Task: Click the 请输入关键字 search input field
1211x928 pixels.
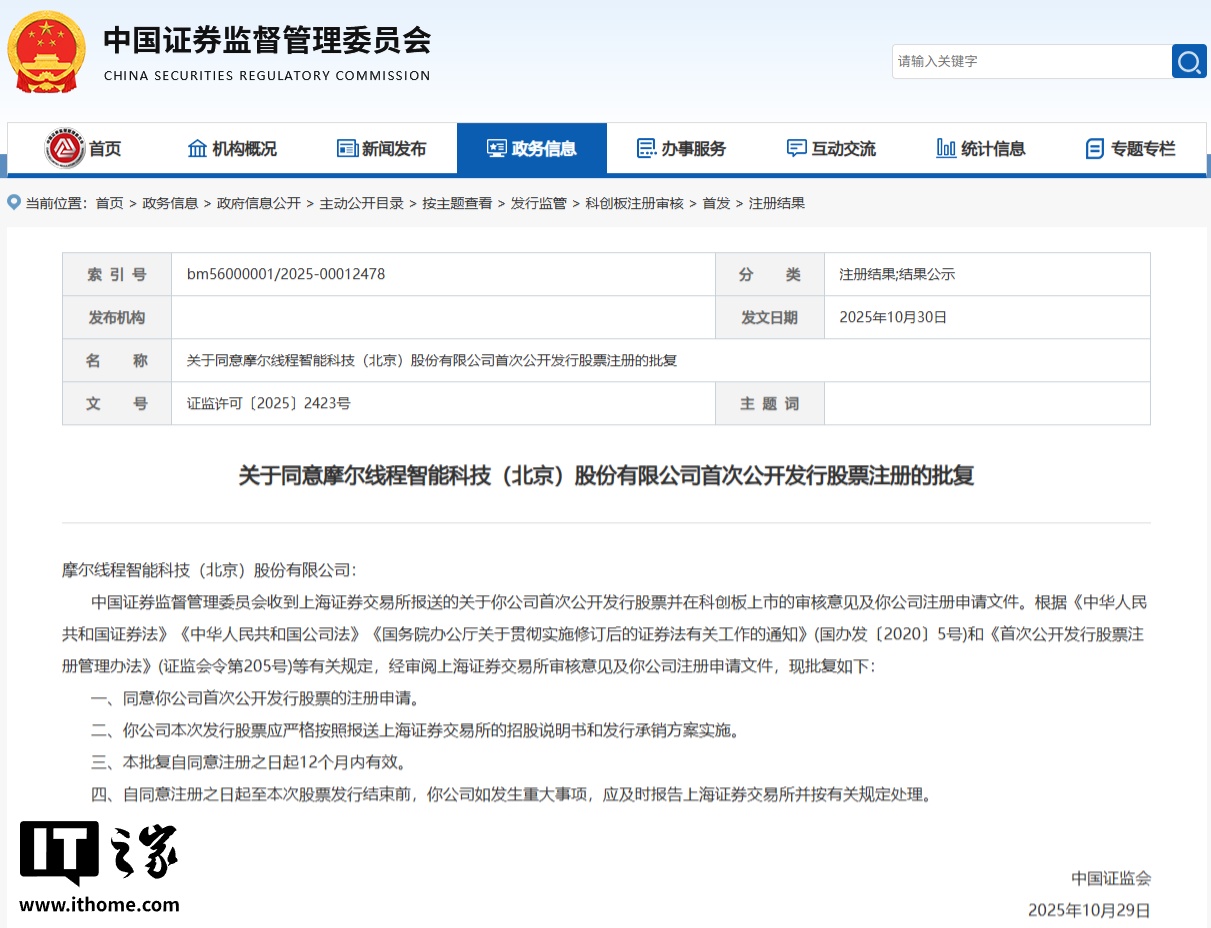Action: [1030, 61]
